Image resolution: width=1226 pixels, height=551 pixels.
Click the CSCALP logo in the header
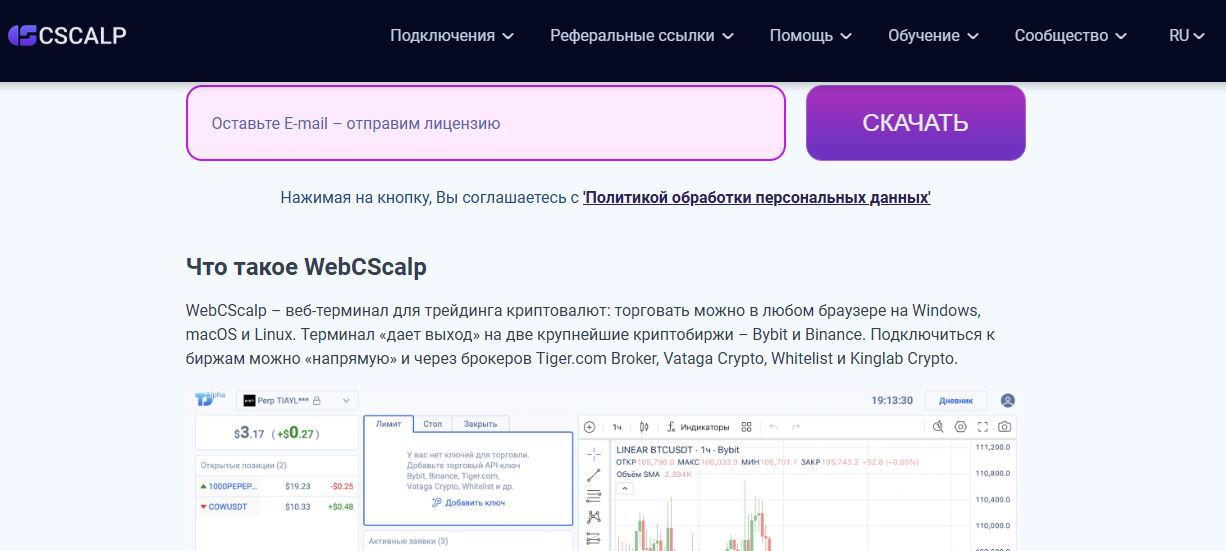(66, 36)
